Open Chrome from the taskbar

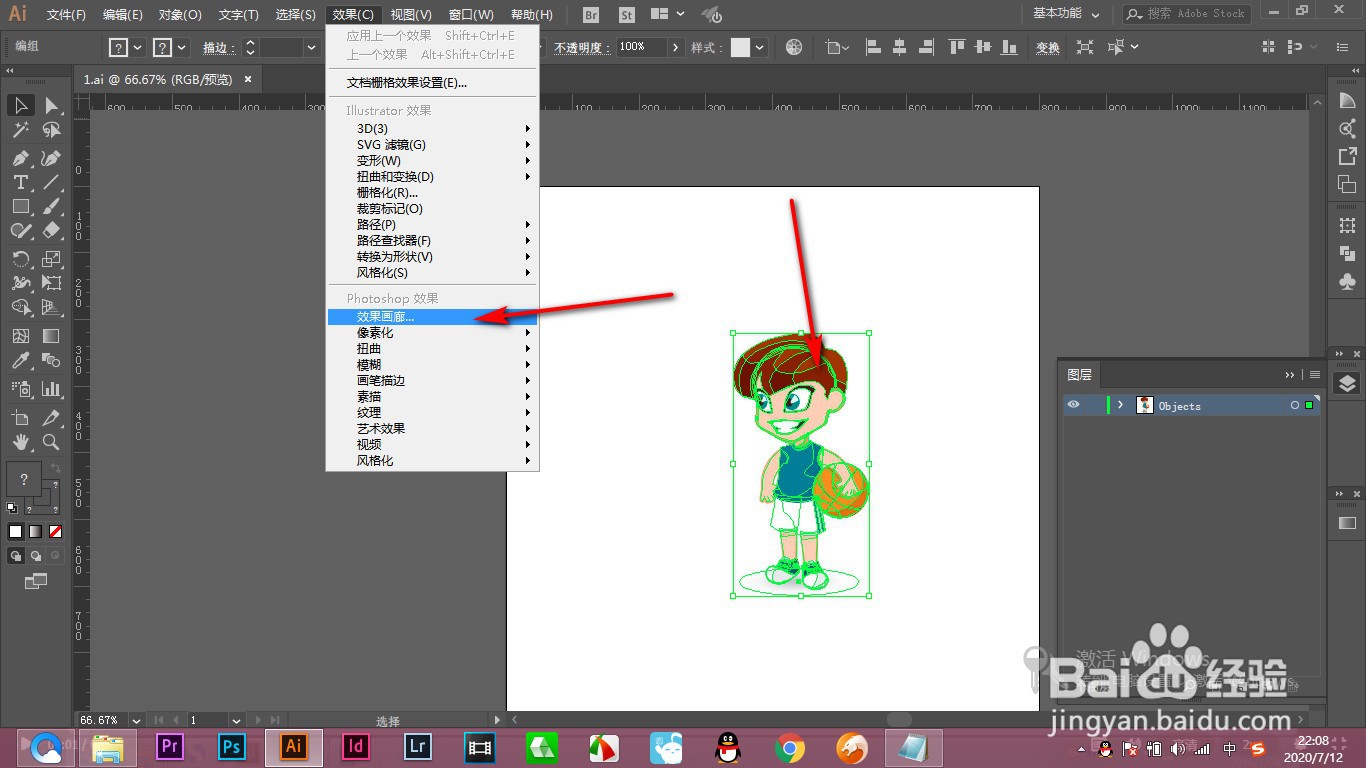coord(790,747)
